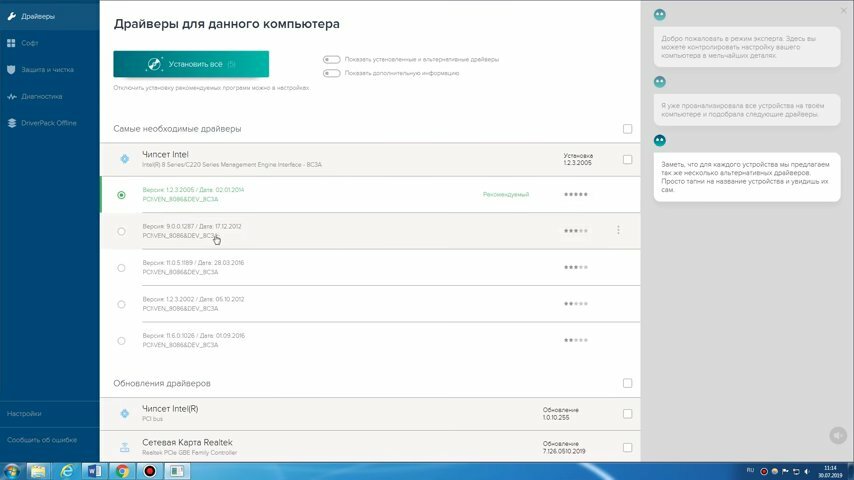Mute the assistant with the speaker icon

[838, 435]
